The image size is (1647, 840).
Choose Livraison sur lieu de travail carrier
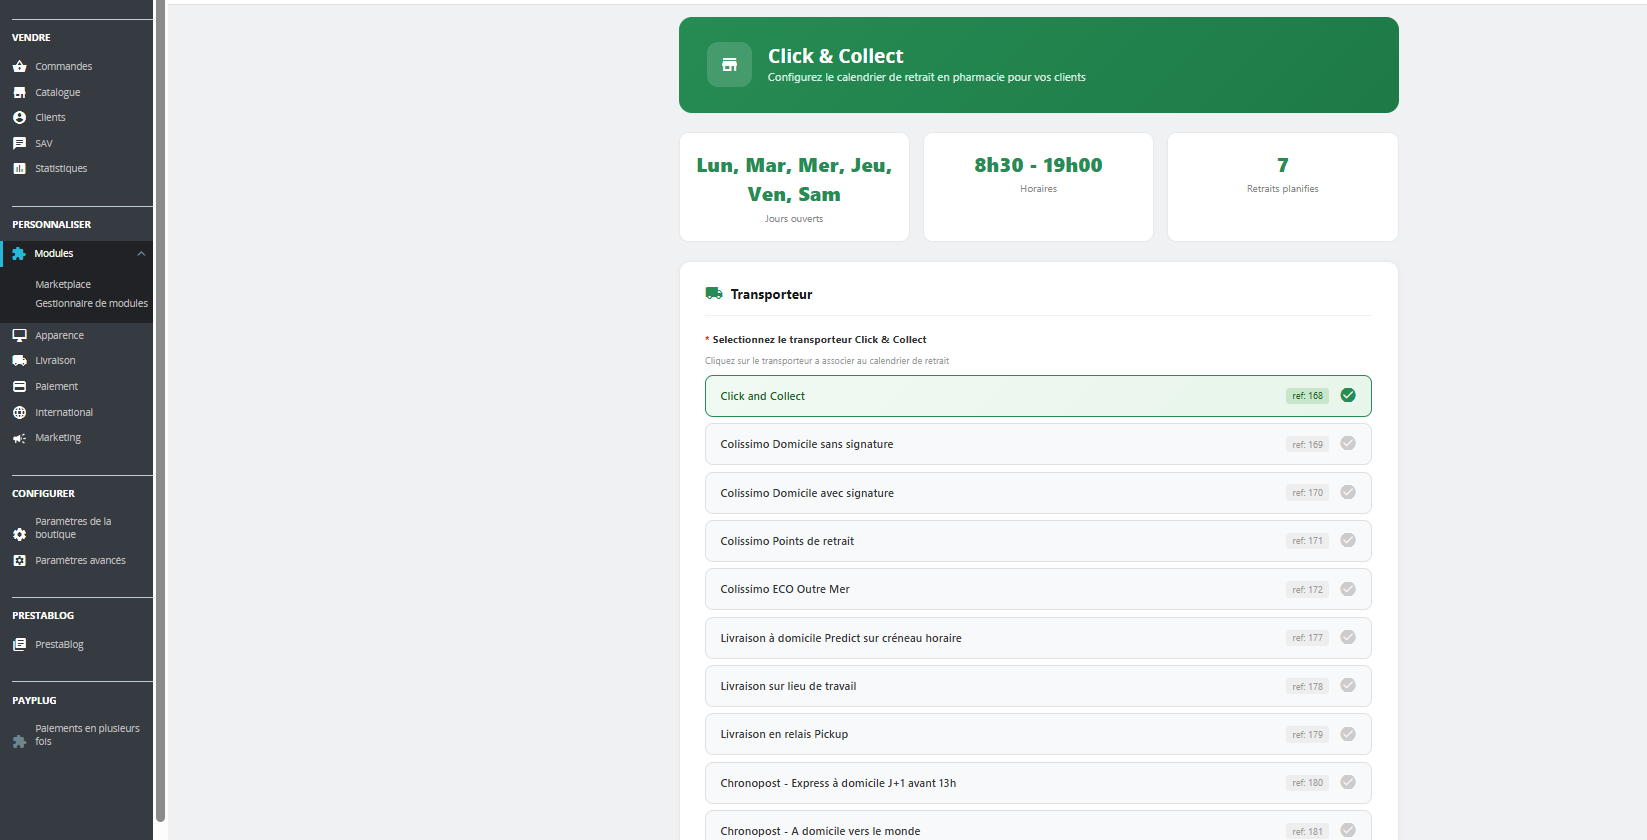1038,686
